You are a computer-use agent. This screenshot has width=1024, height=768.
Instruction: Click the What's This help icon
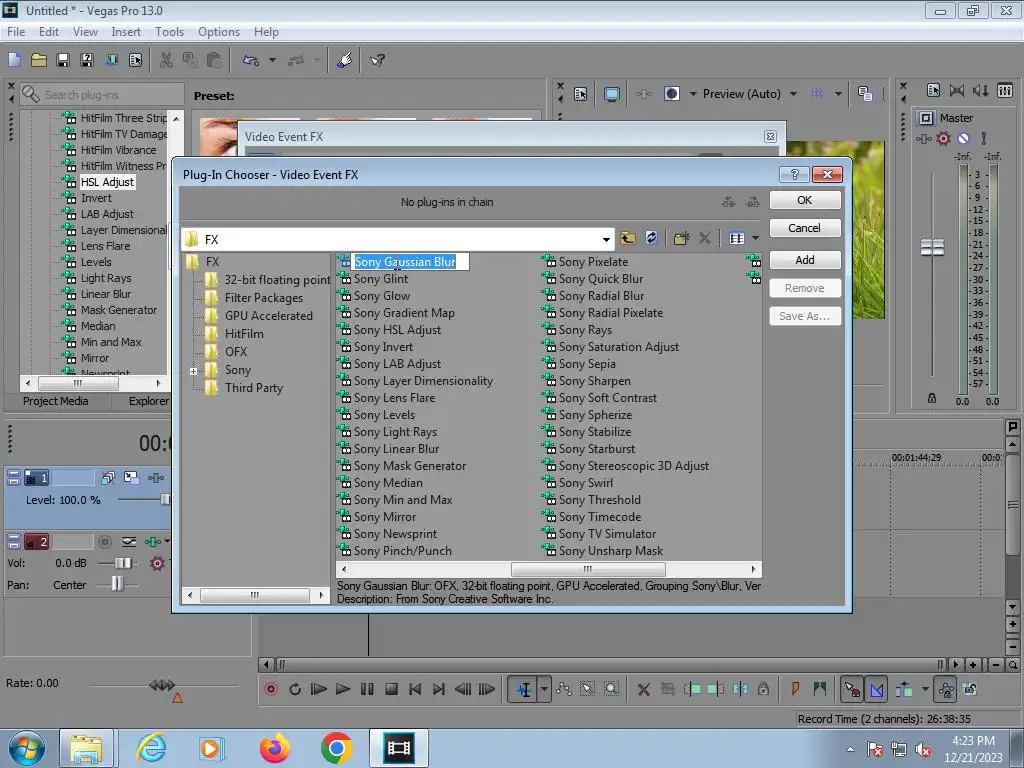coord(377,60)
